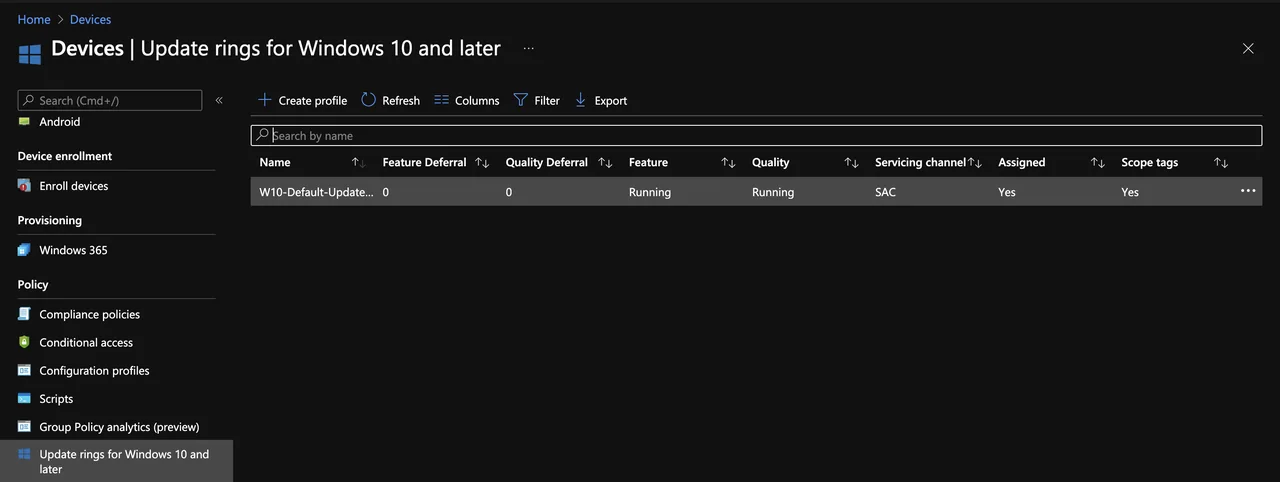
Task: Close the Update rings blade
Action: tap(1248, 48)
